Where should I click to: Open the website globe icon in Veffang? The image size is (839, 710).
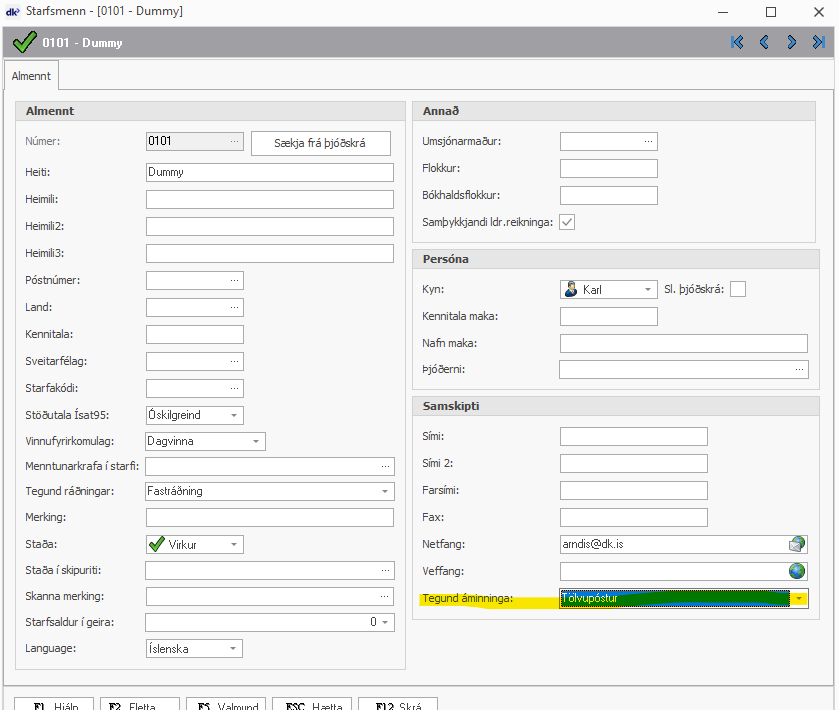[796, 571]
